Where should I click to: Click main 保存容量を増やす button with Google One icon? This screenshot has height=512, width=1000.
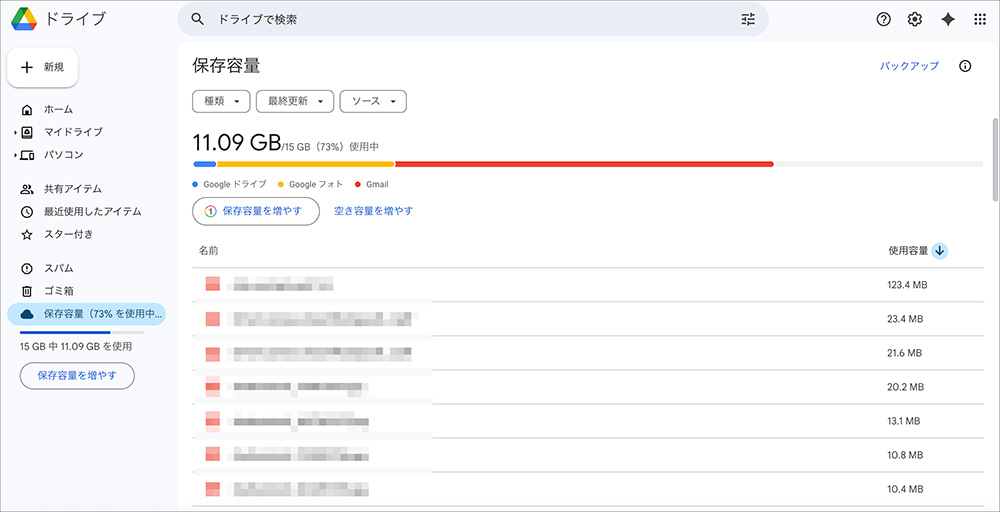click(256, 211)
